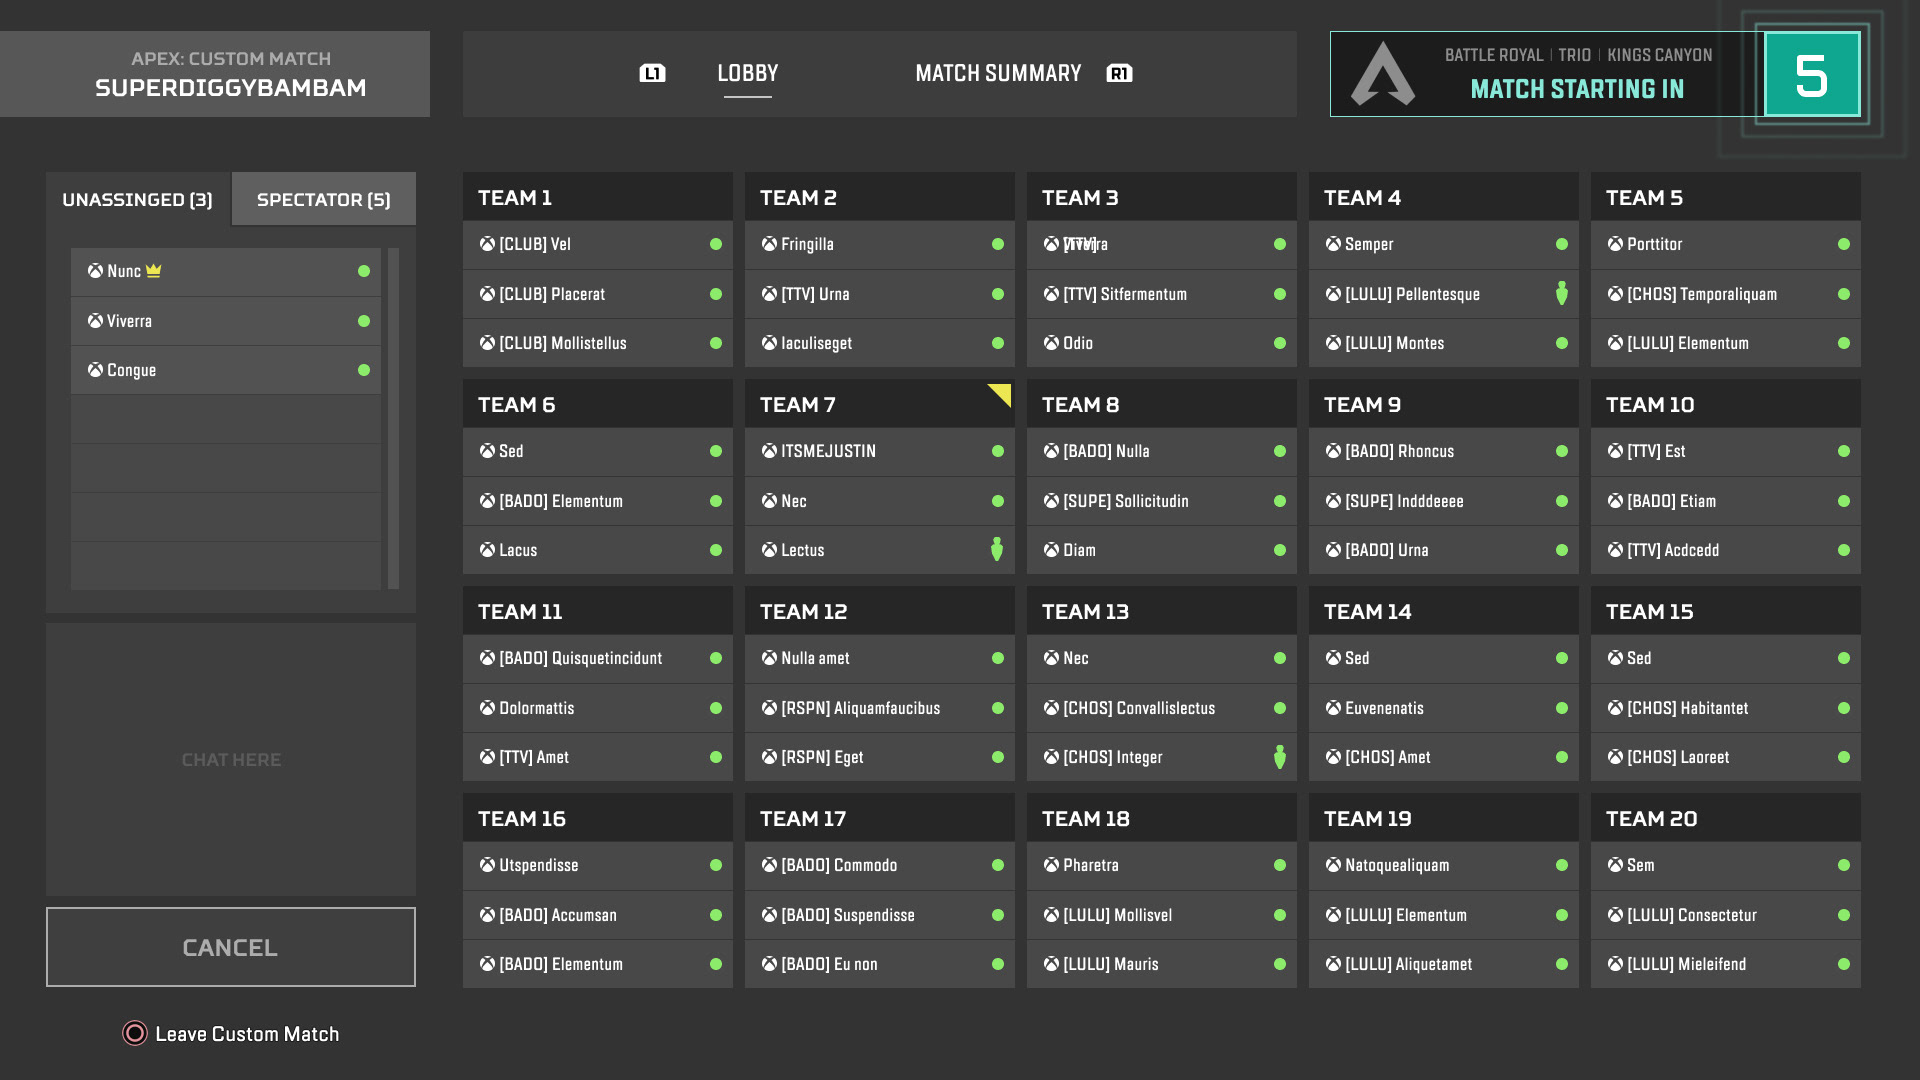Select player [BADO] Rhoncus
1920x1080 pixels.
pyautogui.click(x=1444, y=451)
